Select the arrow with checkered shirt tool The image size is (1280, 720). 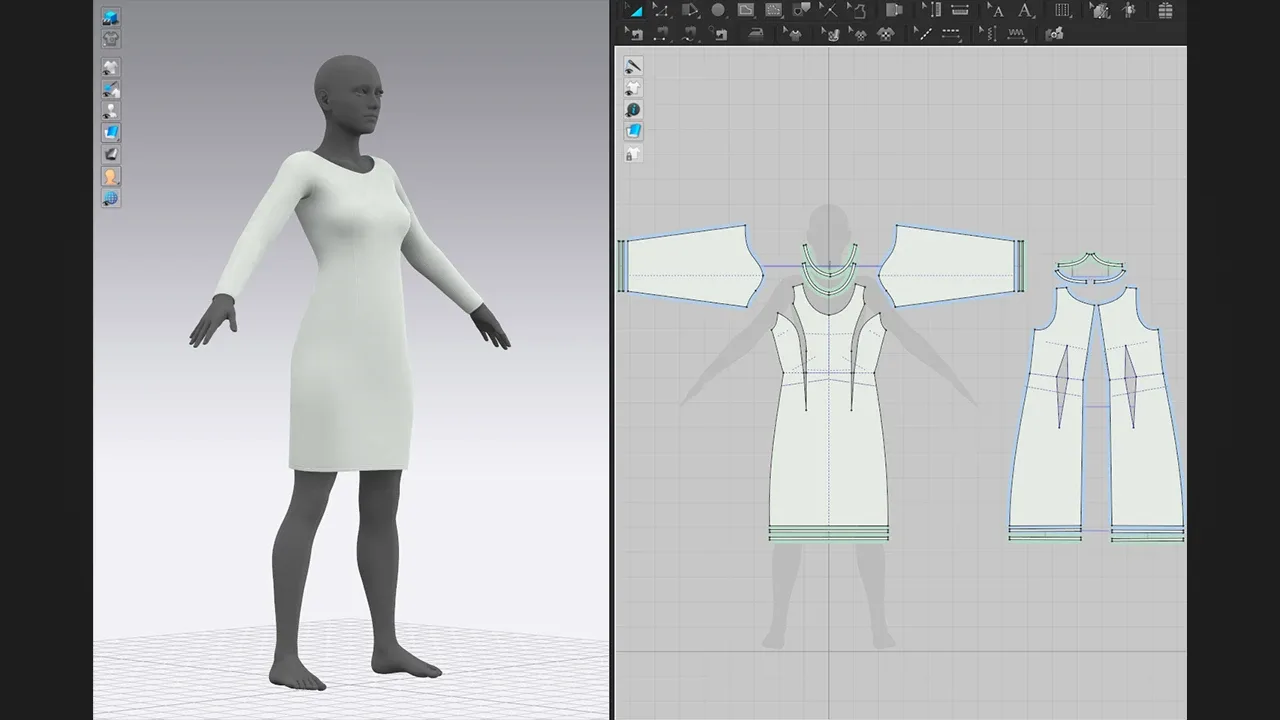click(859, 33)
